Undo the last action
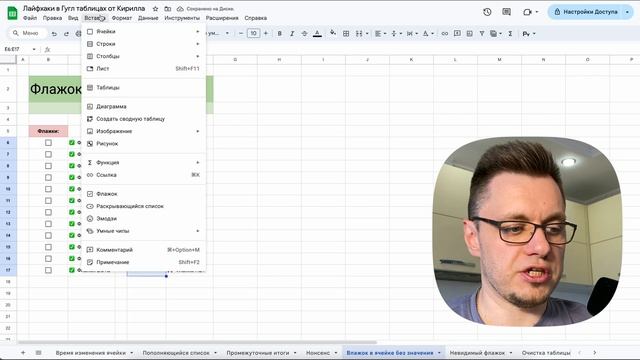The image size is (640, 360). pyautogui.click(x=54, y=34)
